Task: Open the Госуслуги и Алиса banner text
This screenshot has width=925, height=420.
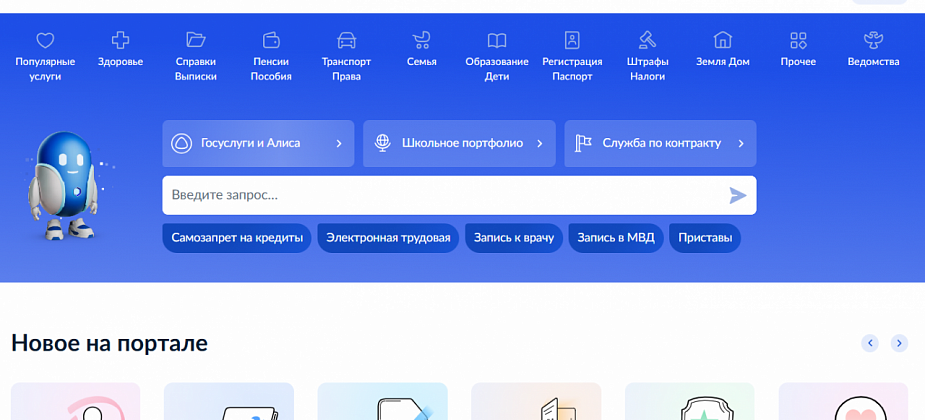Action: (251, 143)
